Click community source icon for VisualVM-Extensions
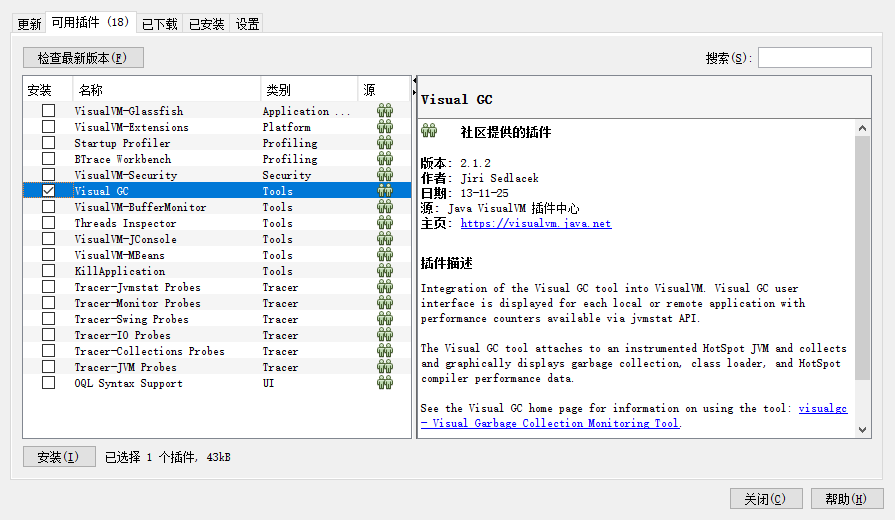 [x=385, y=127]
